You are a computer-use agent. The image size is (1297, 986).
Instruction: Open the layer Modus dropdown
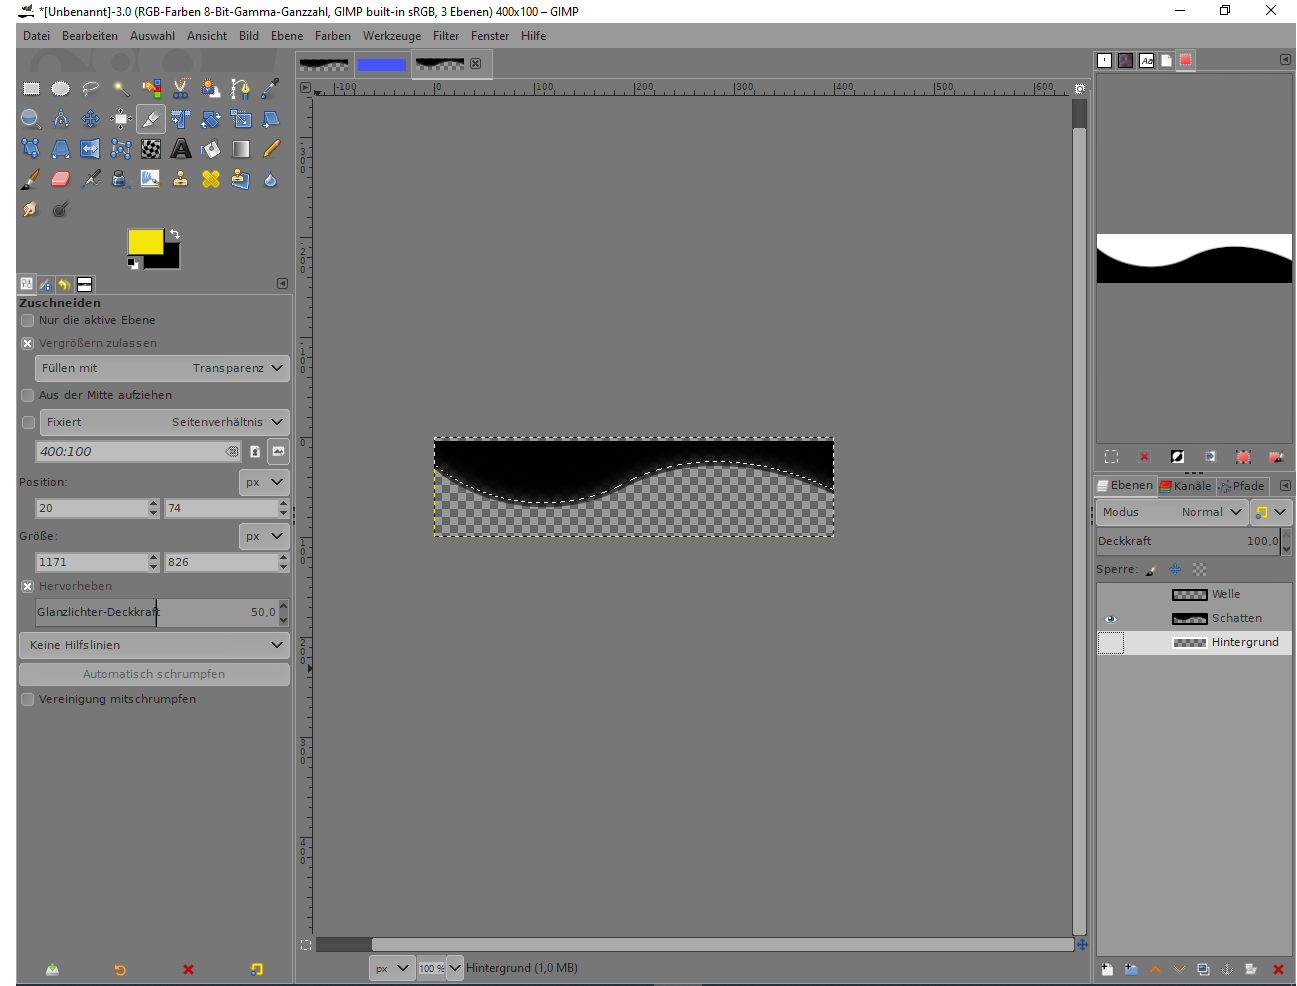point(1171,512)
